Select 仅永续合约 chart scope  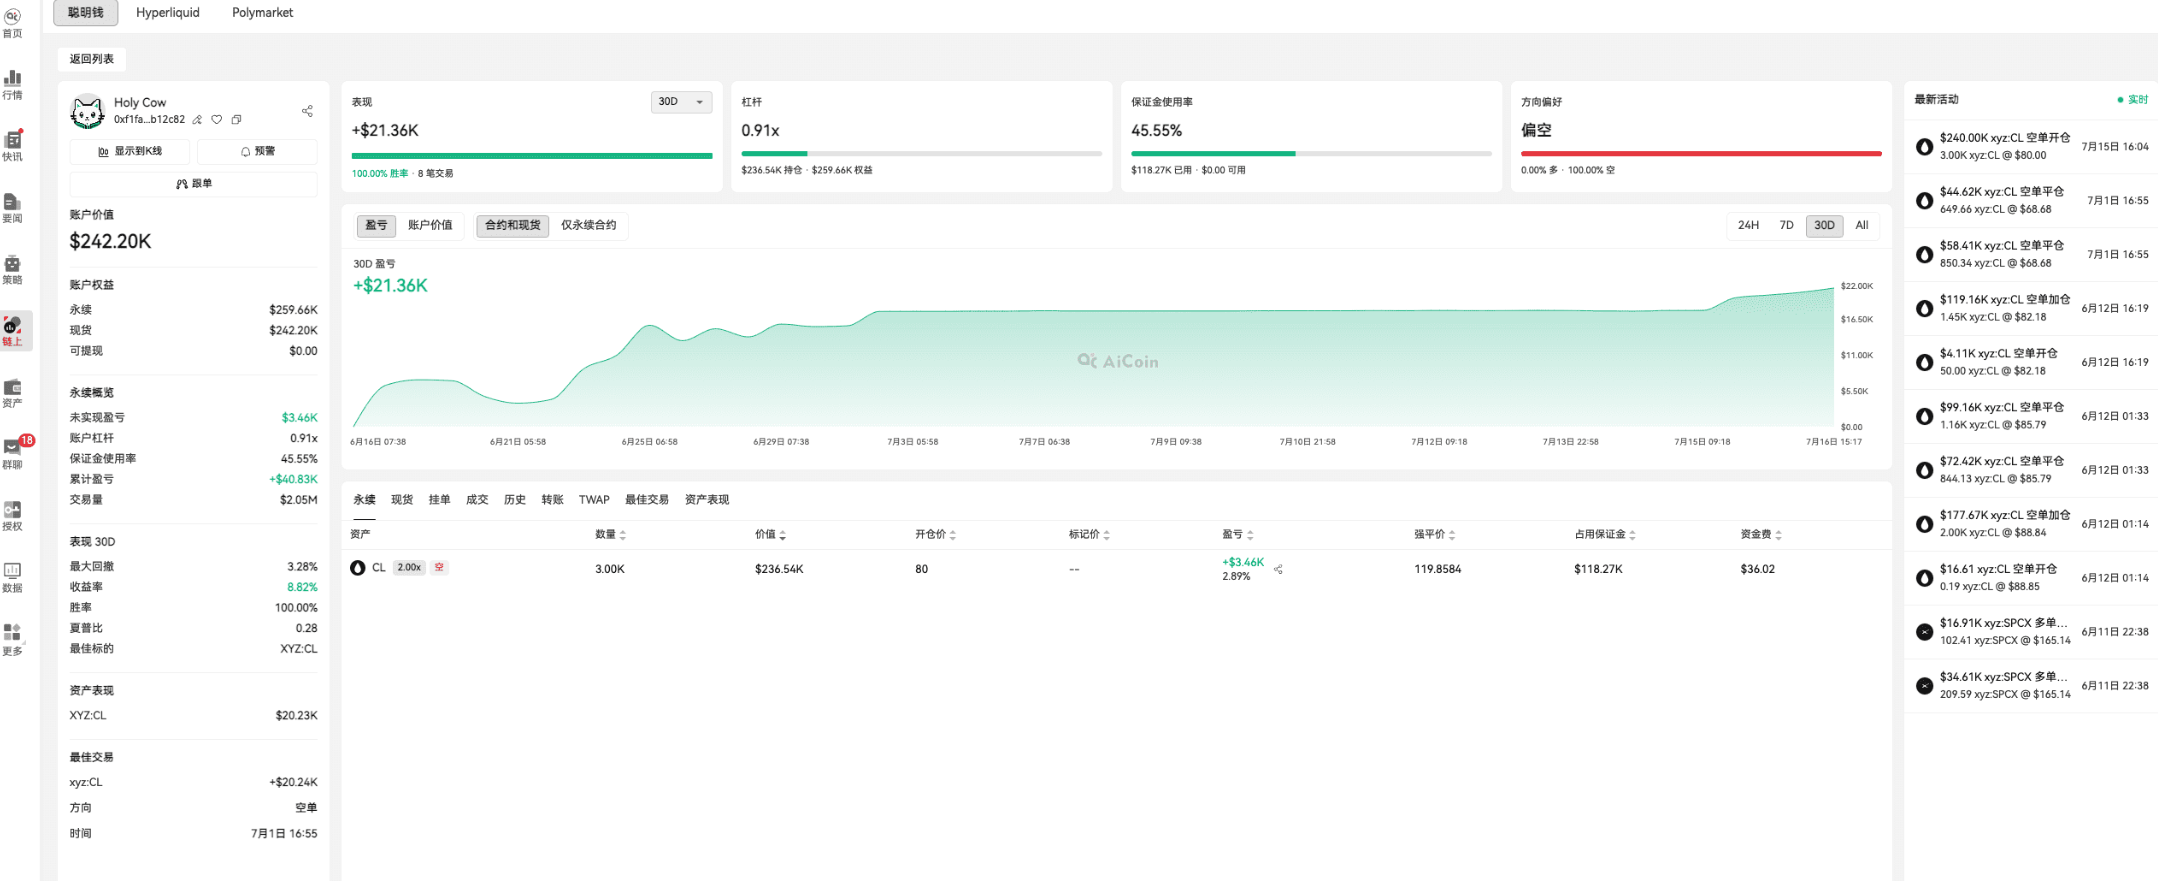point(588,226)
